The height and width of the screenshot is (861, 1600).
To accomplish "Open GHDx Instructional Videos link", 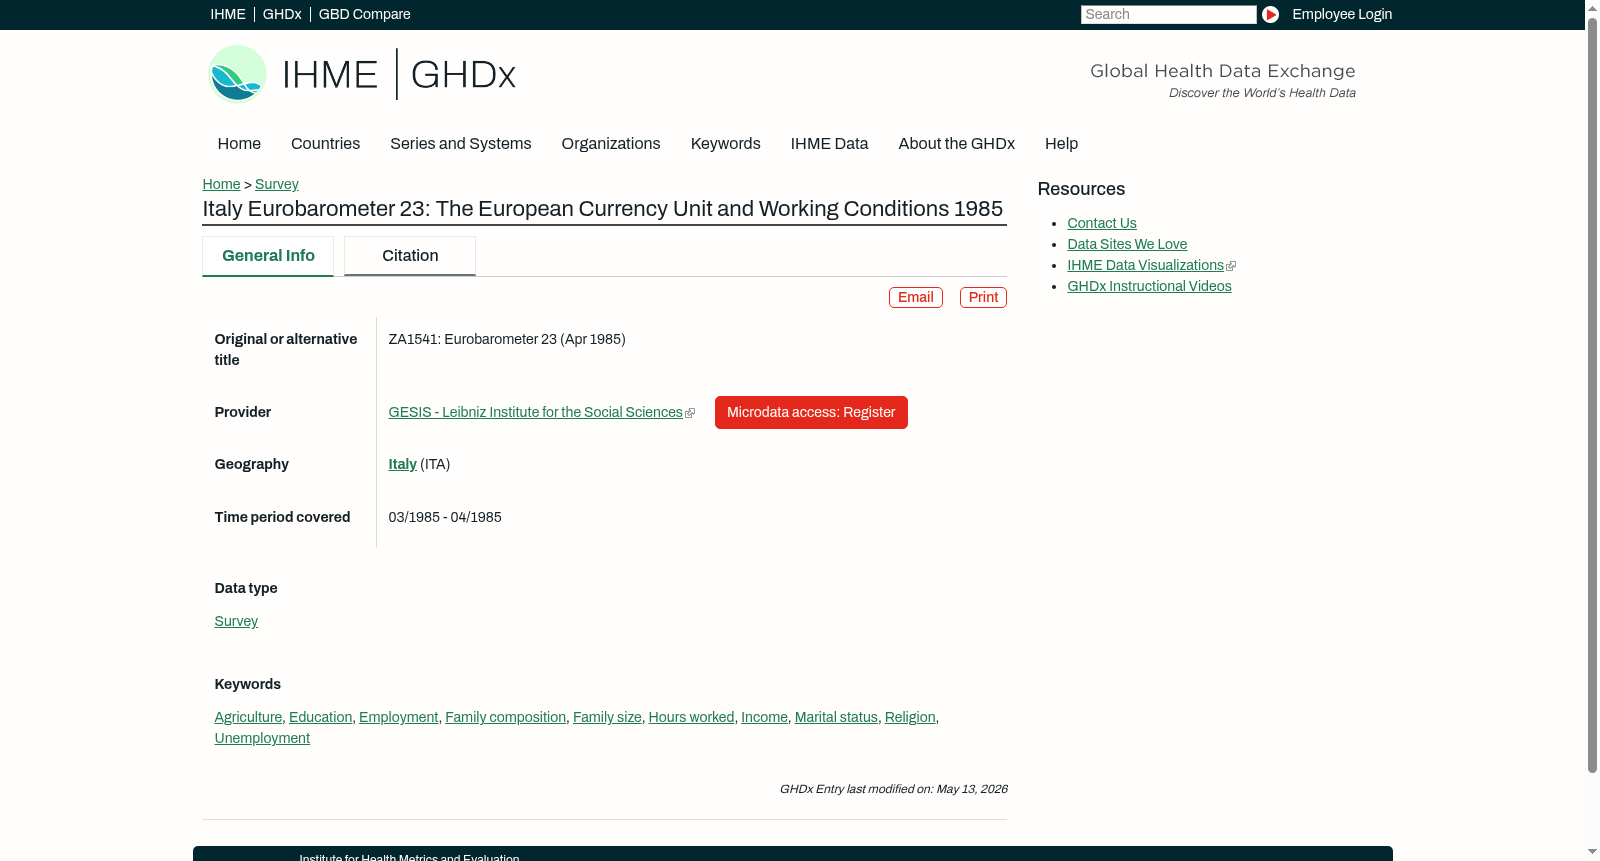I will [1149, 286].
